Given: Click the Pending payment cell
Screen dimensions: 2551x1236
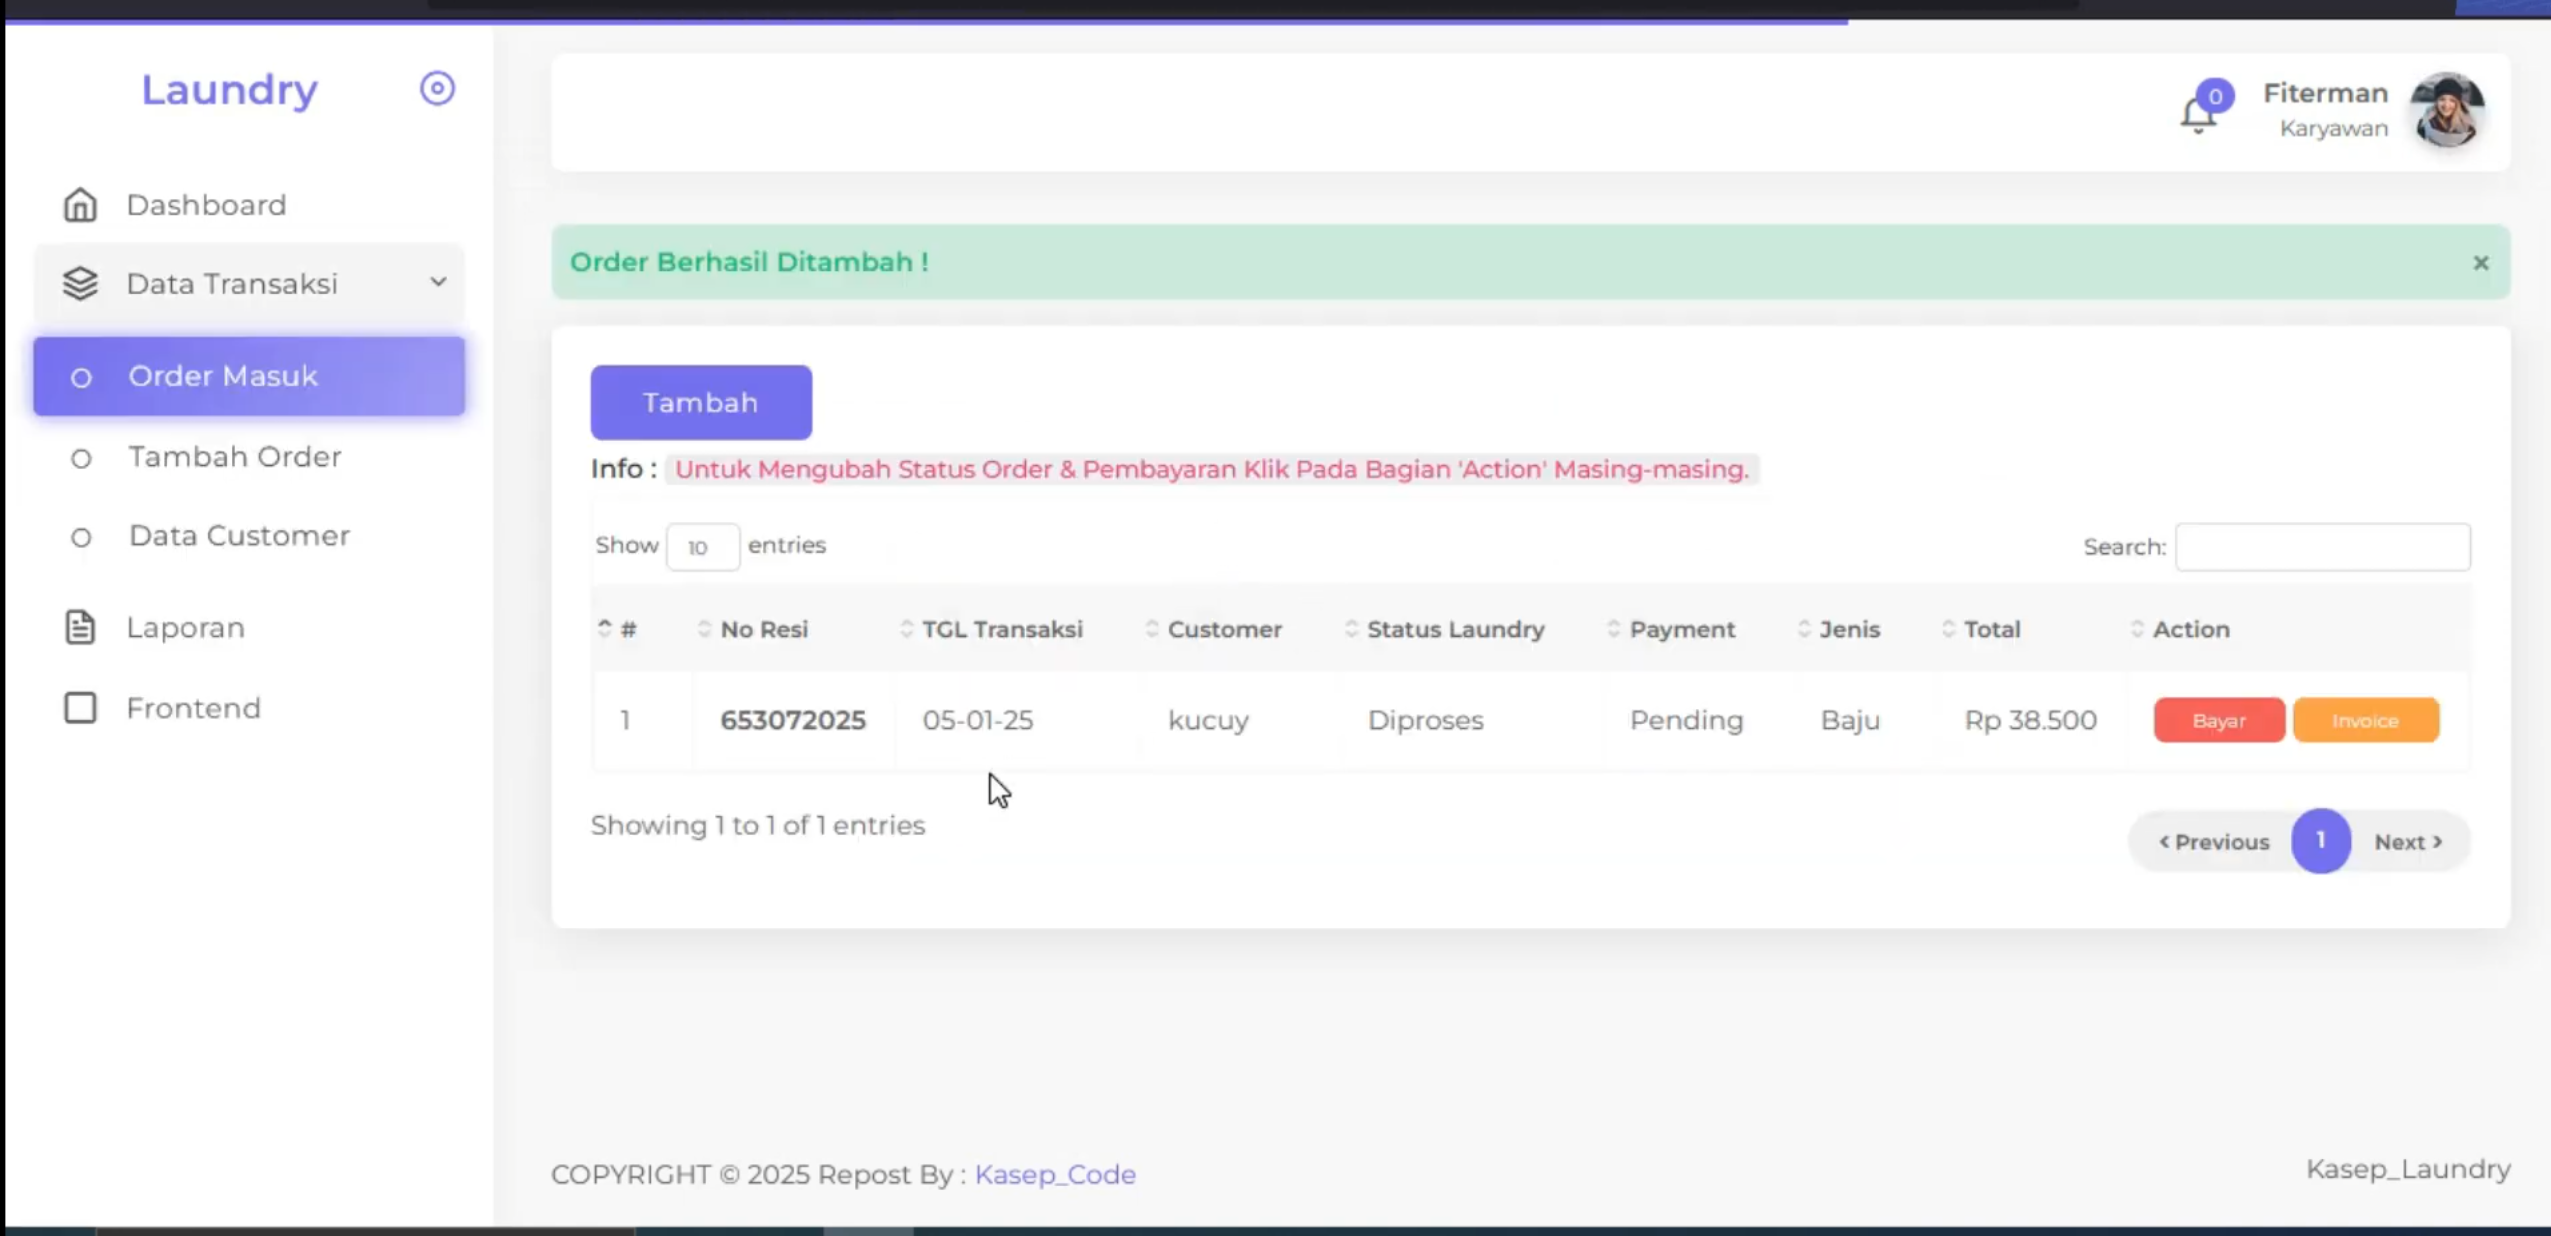Looking at the screenshot, I should (1686, 720).
